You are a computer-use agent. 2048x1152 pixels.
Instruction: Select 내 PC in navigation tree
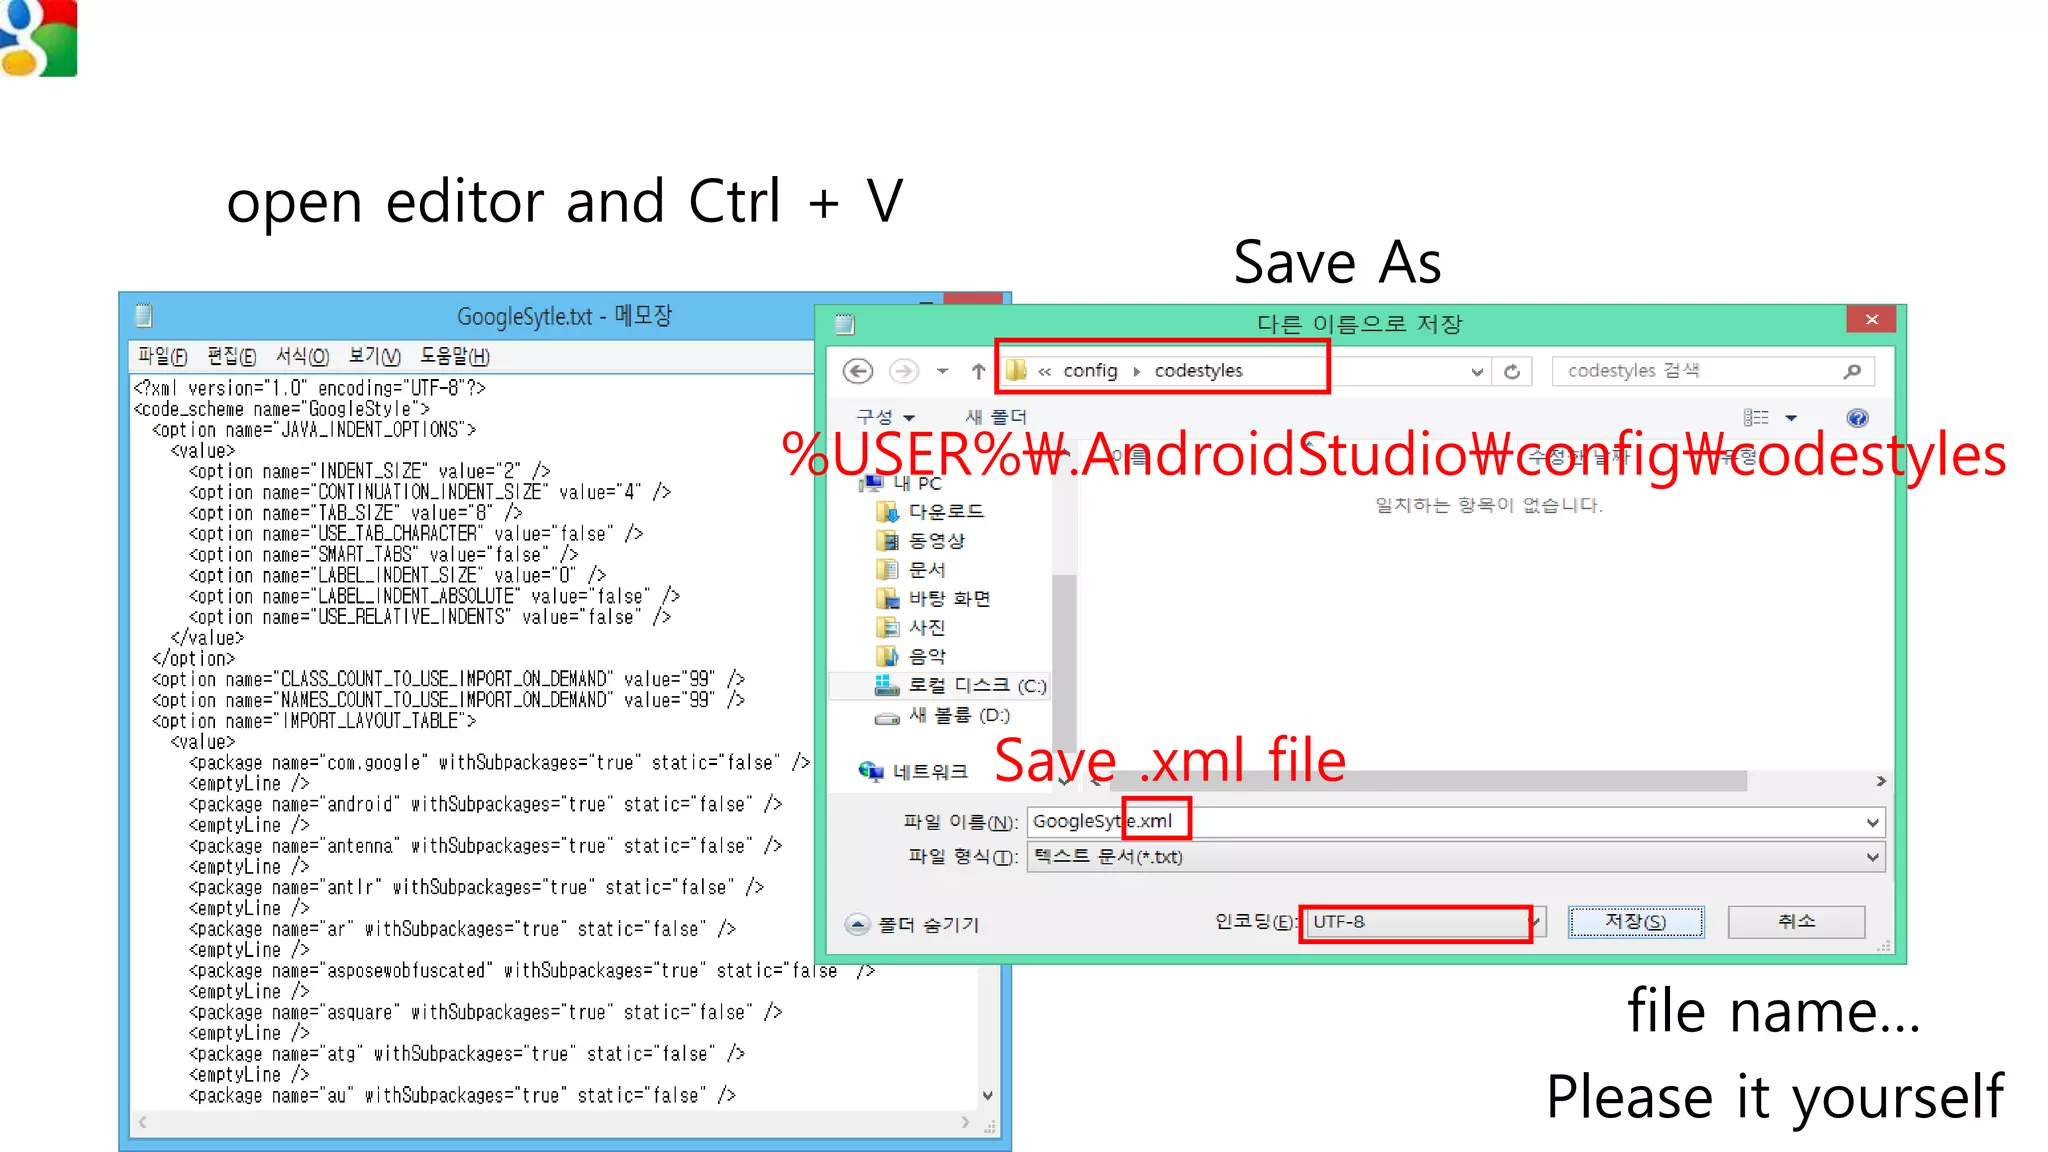click(x=900, y=483)
